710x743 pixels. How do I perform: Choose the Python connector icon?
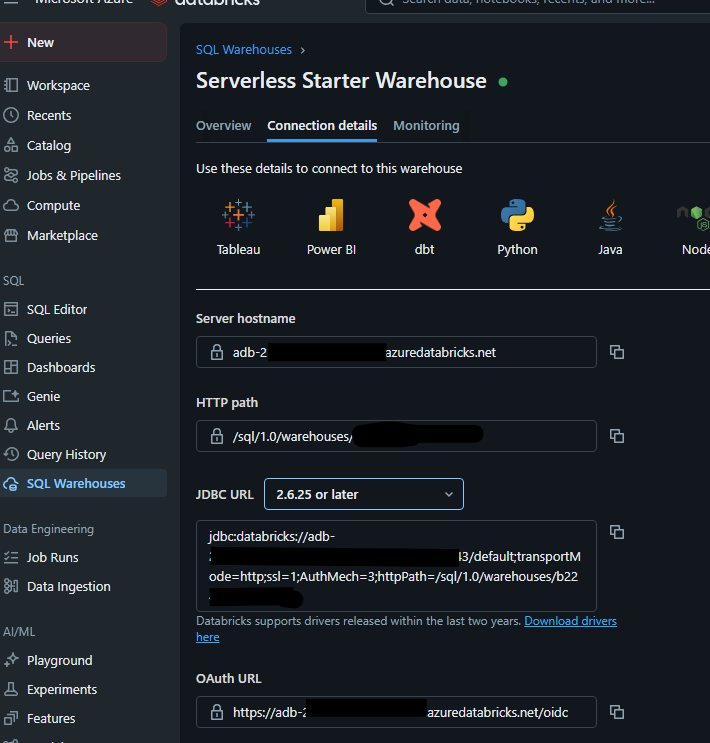tap(517, 216)
